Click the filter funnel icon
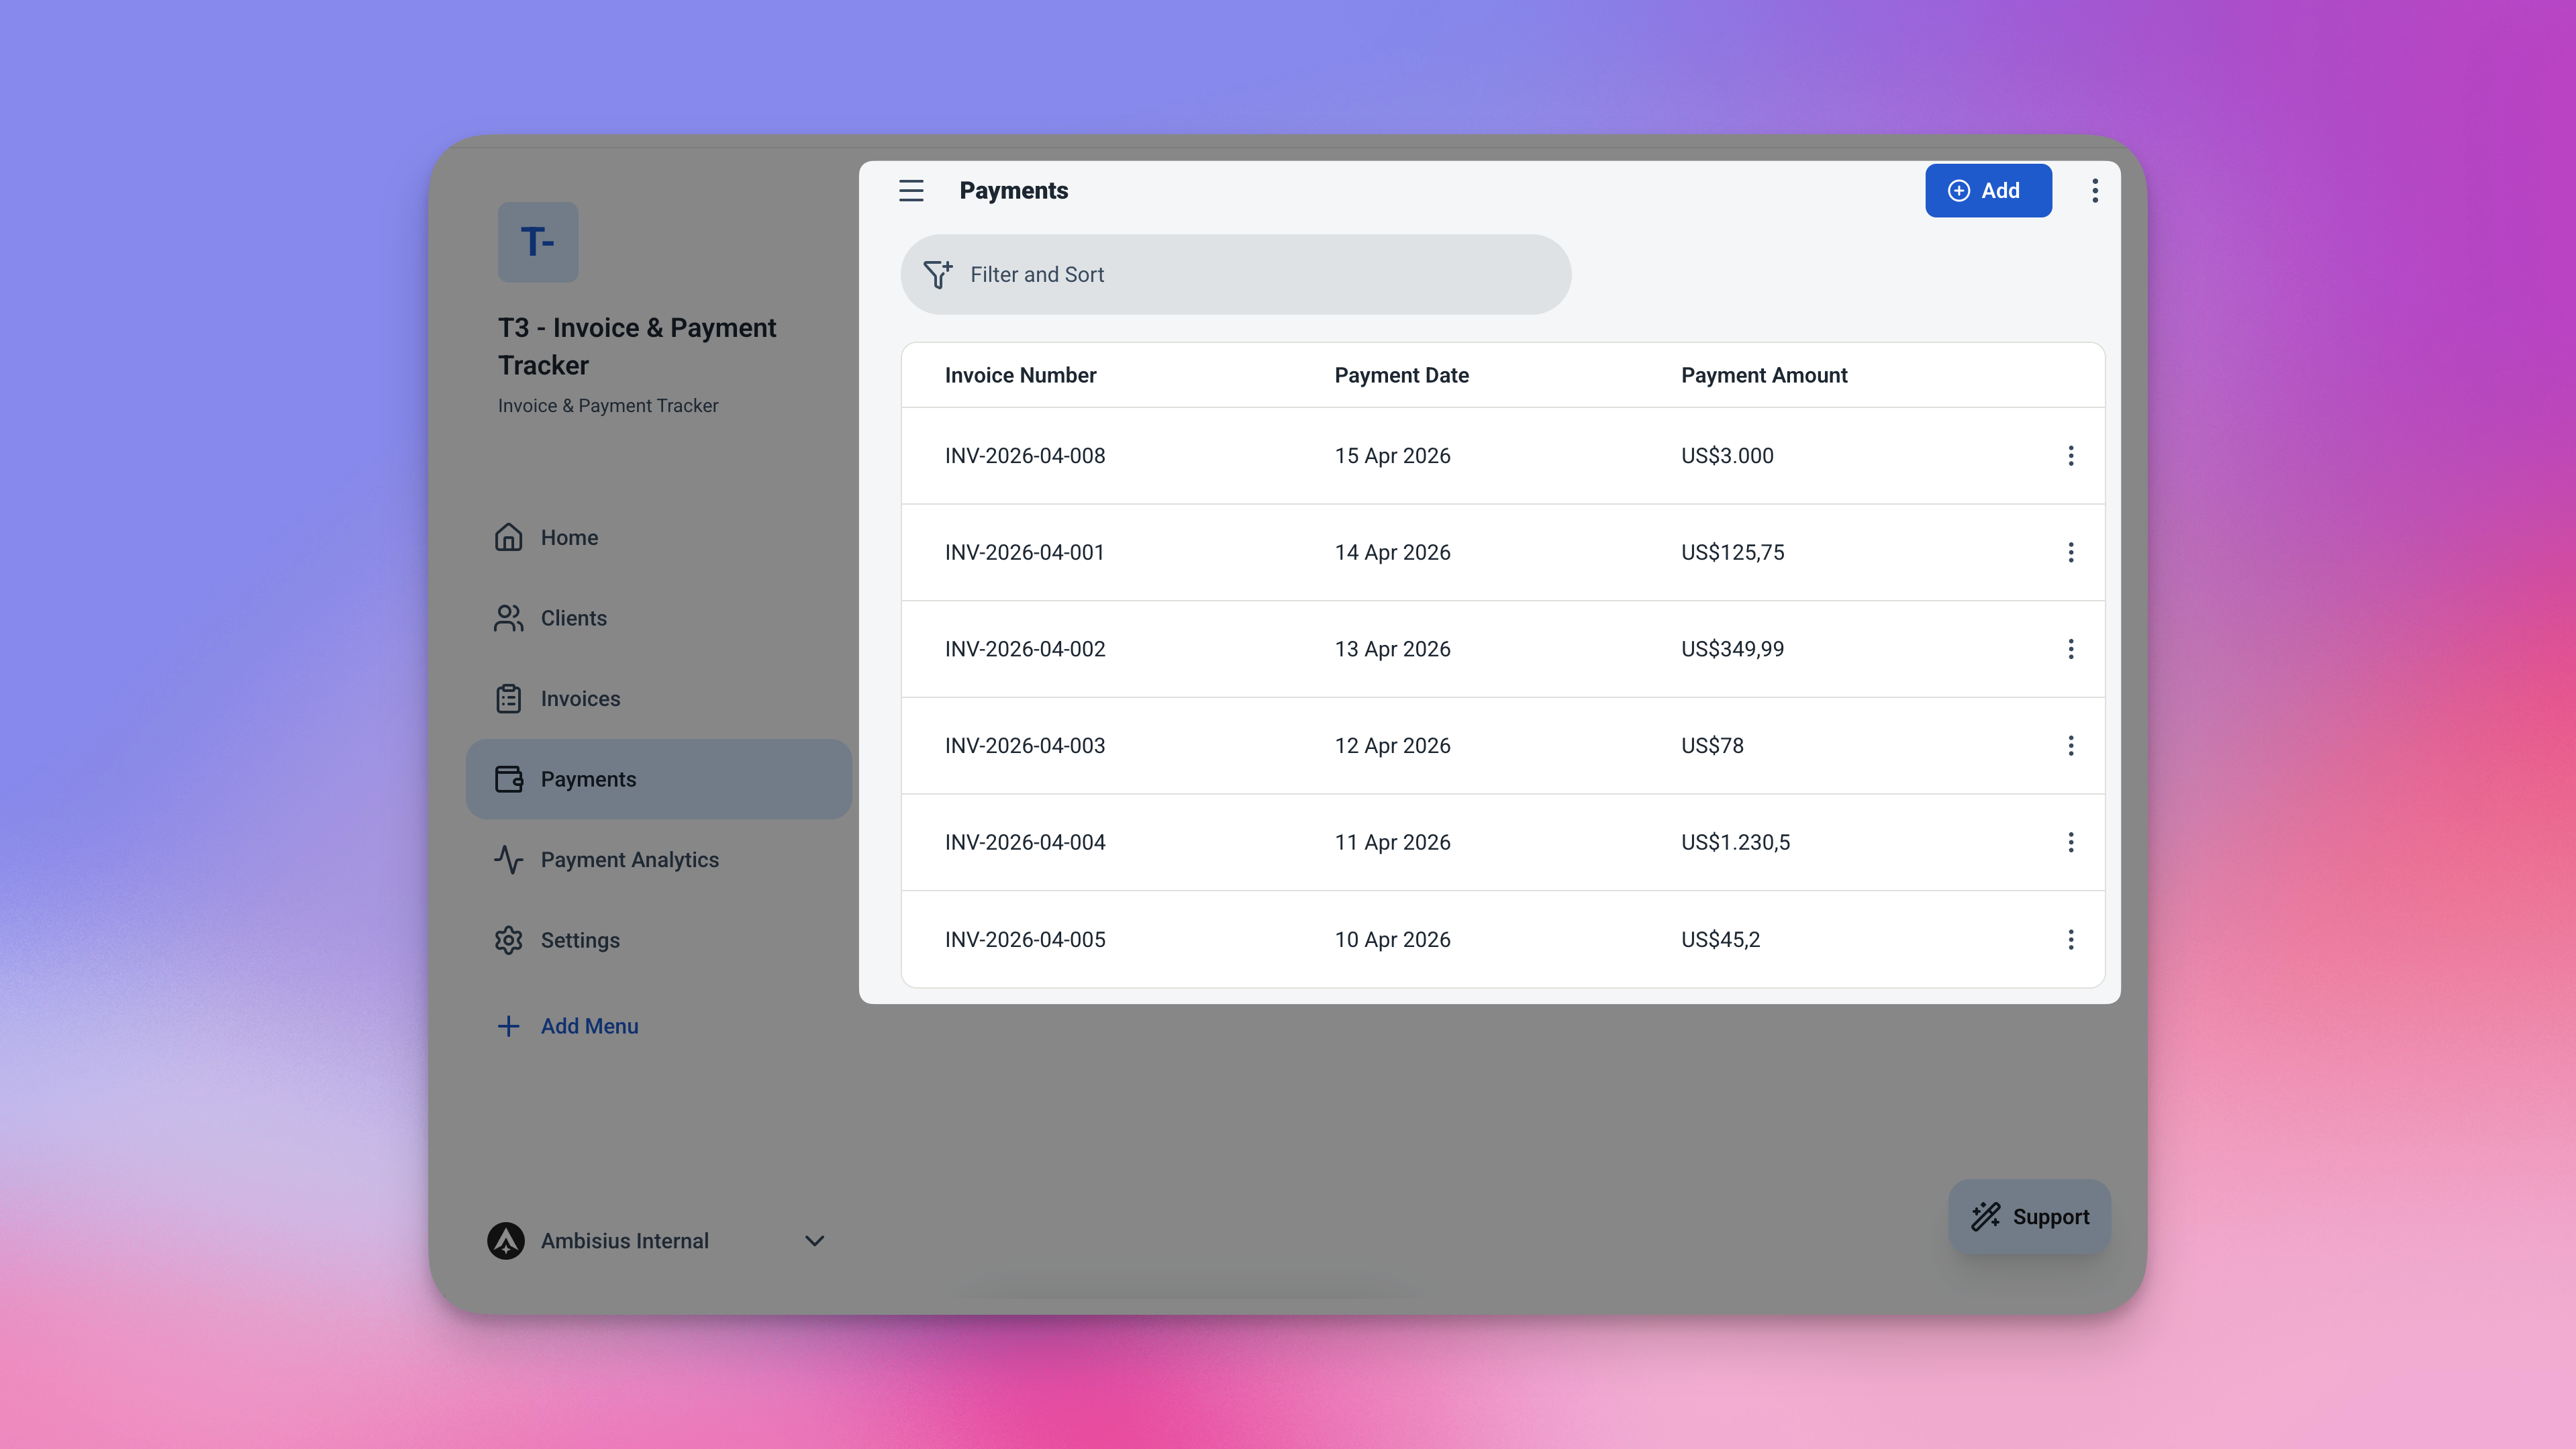 [x=937, y=274]
